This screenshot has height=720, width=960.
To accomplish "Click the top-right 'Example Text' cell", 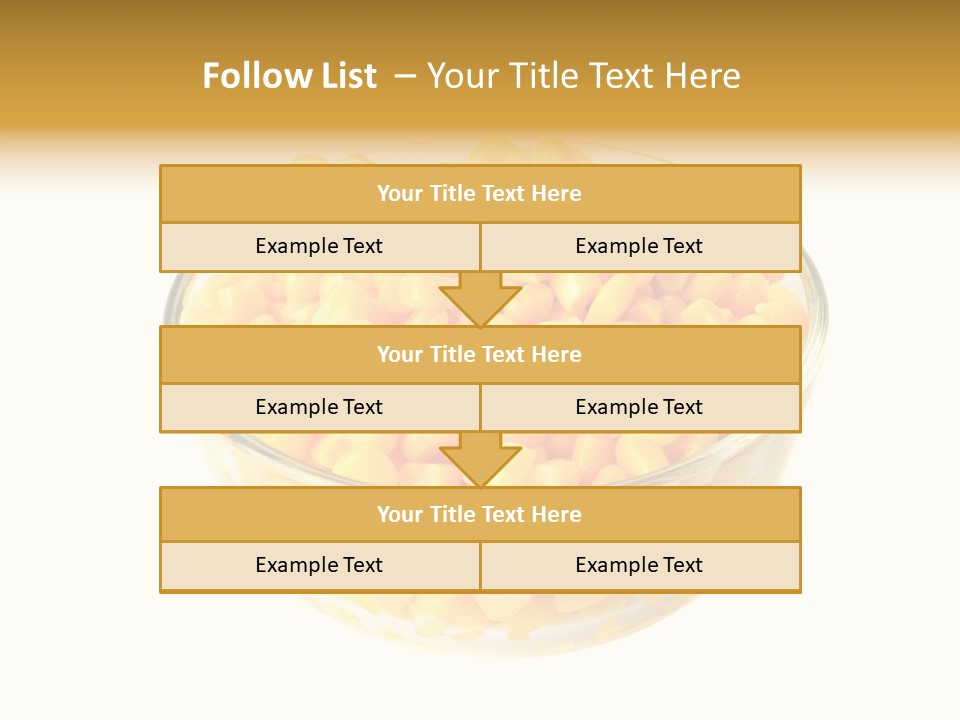I will click(x=640, y=246).
